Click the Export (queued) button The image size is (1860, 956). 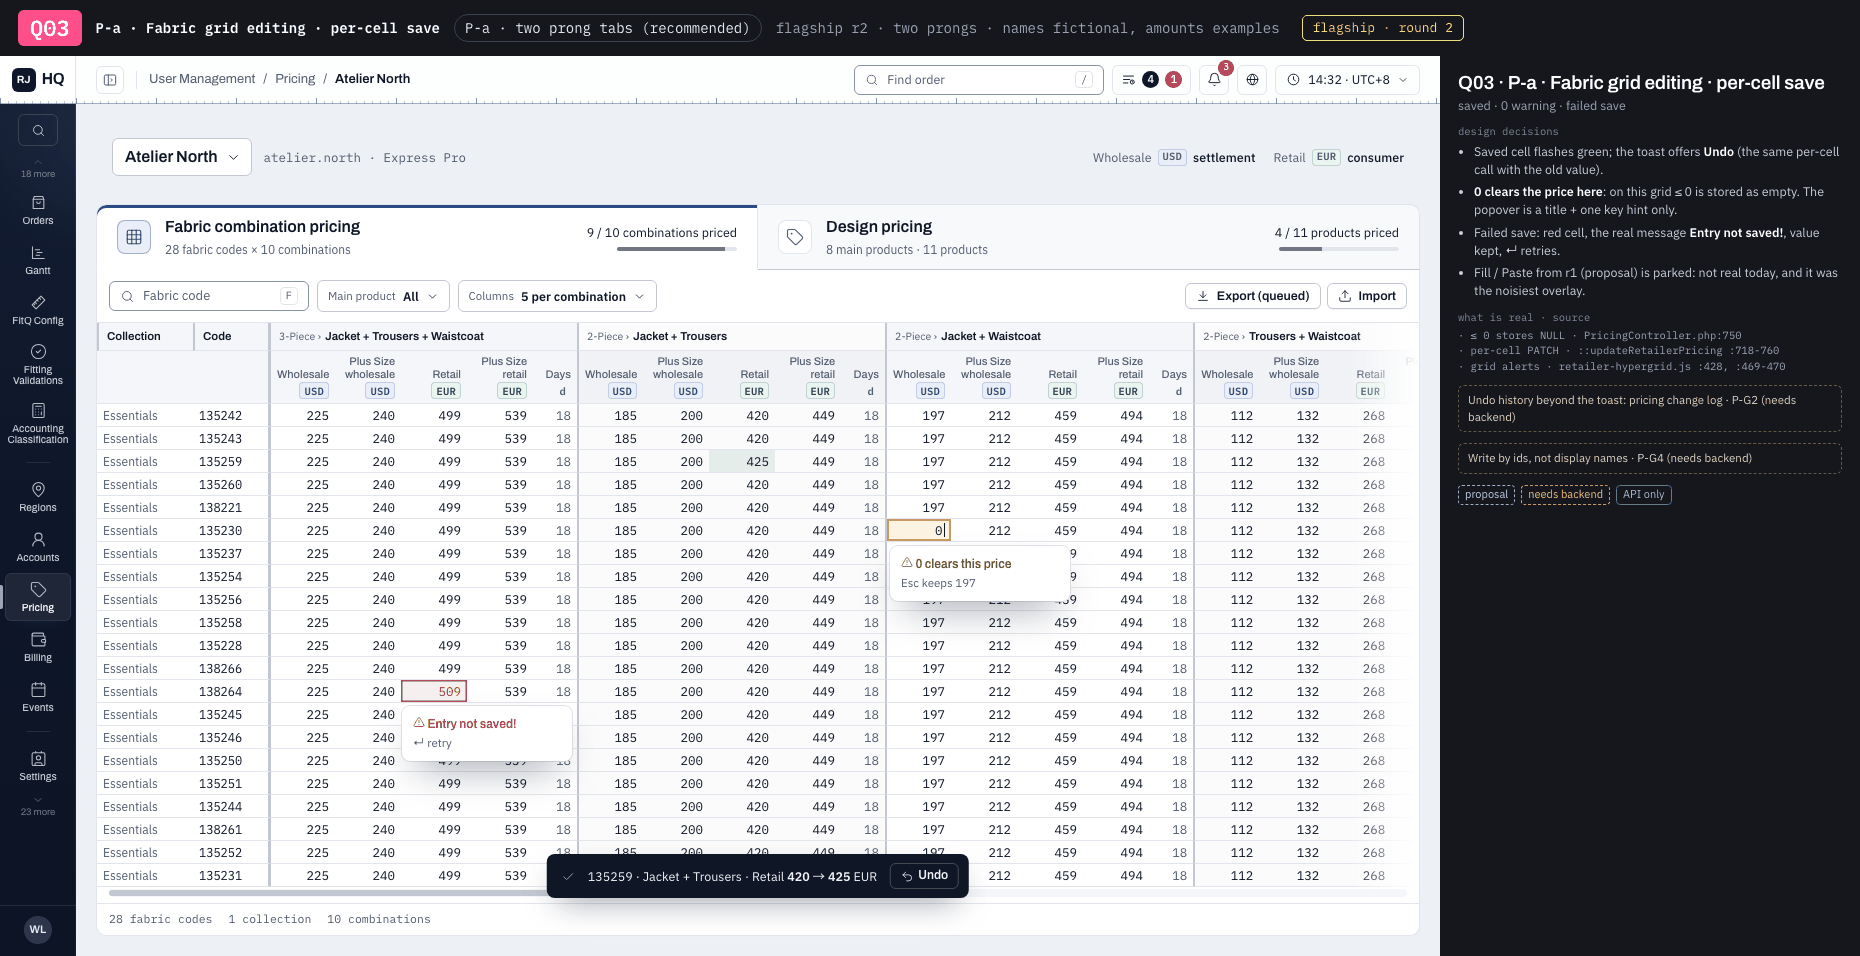(x=1253, y=296)
